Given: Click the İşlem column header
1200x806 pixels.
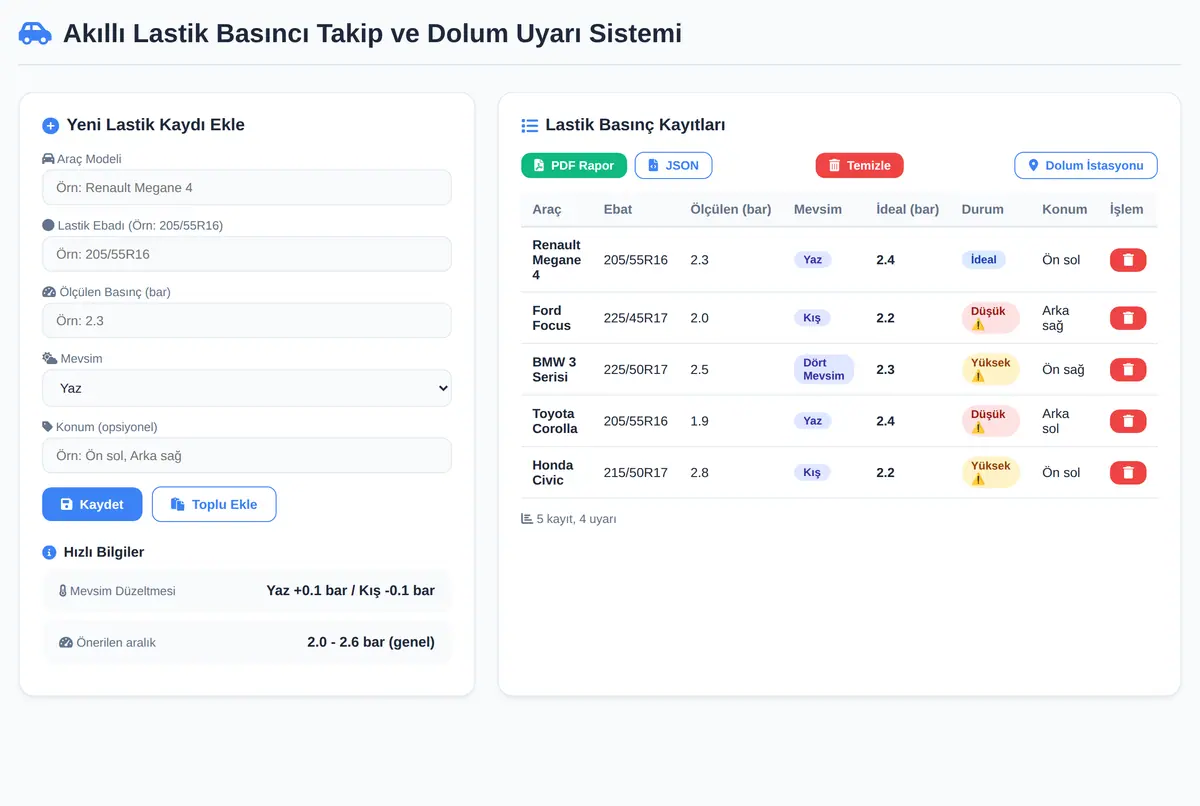Looking at the screenshot, I should [x=1127, y=209].
